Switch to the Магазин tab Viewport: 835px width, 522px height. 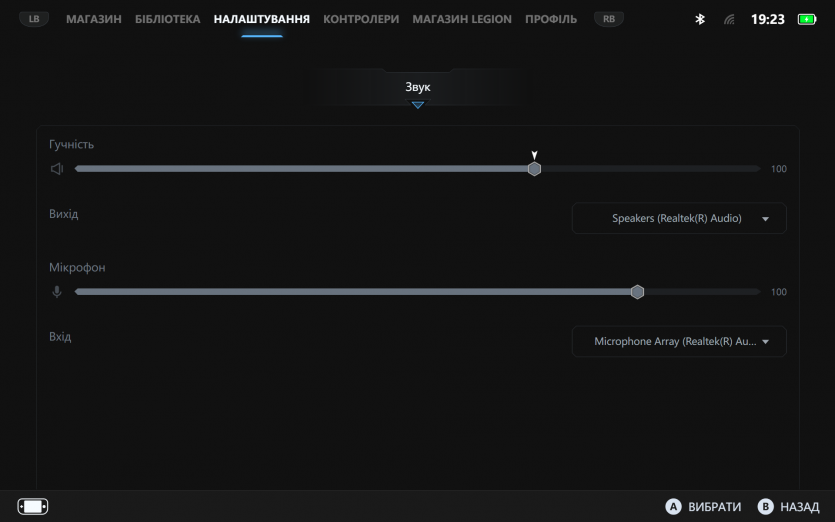pos(94,19)
